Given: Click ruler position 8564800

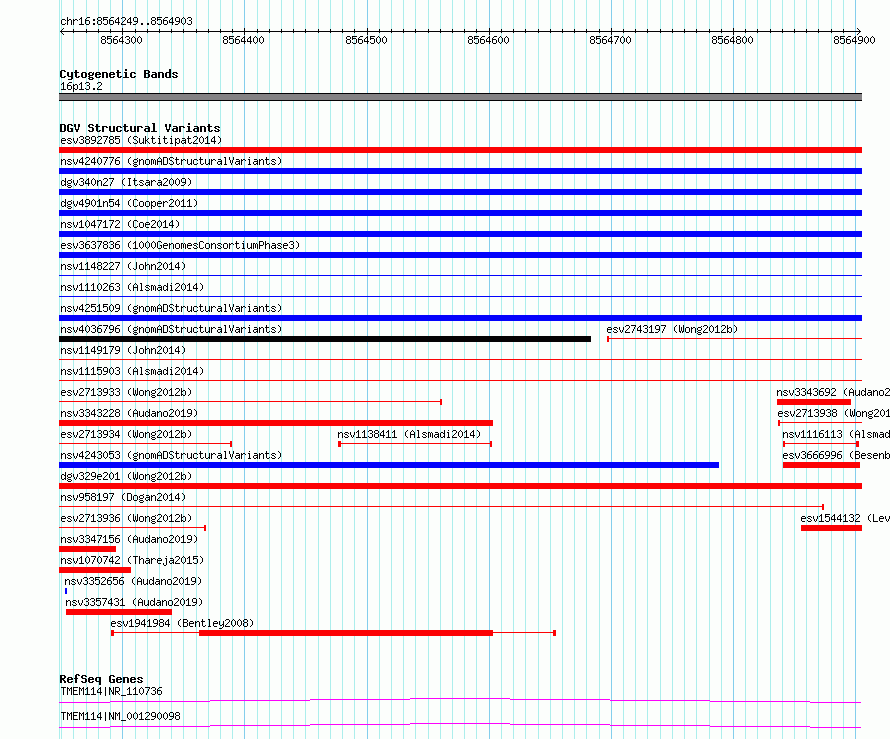Looking at the screenshot, I should click(732, 40).
